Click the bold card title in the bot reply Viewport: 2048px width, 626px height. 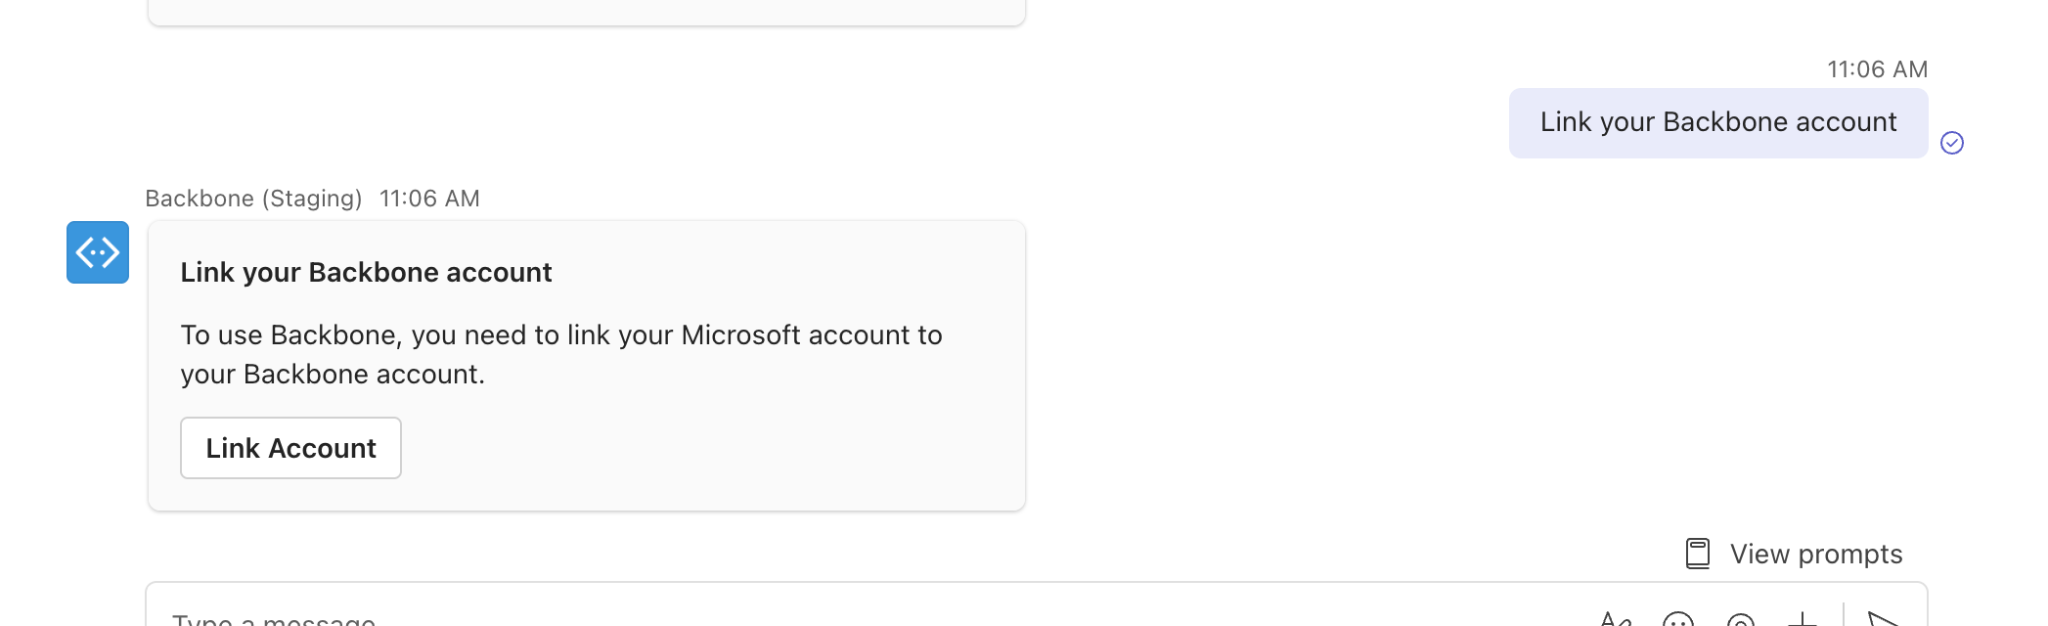366,272
